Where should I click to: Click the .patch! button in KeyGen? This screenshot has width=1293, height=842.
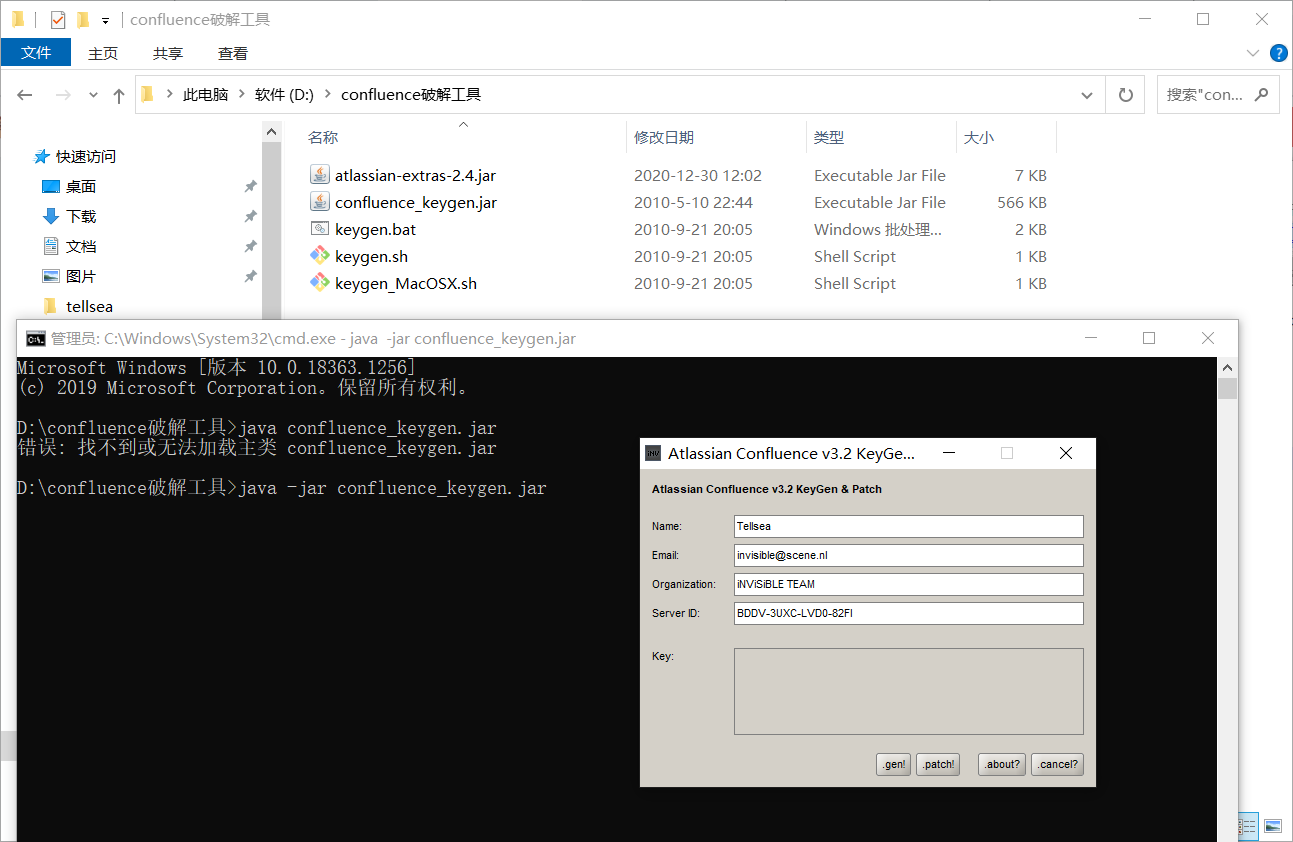(x=938, y=764)
